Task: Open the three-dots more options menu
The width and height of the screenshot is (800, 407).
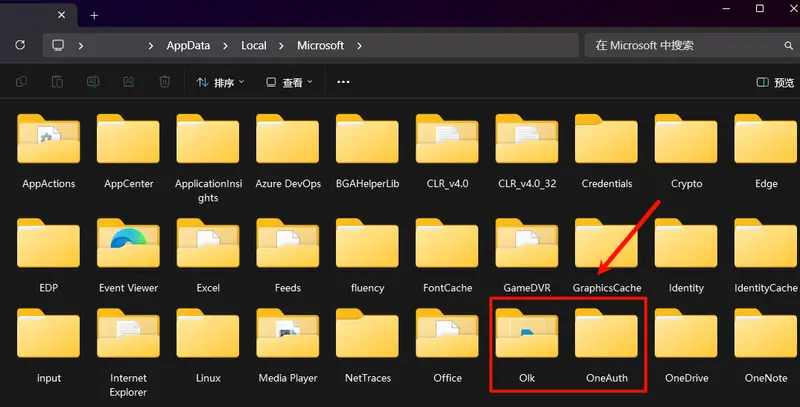Action: tap(343, 82)
